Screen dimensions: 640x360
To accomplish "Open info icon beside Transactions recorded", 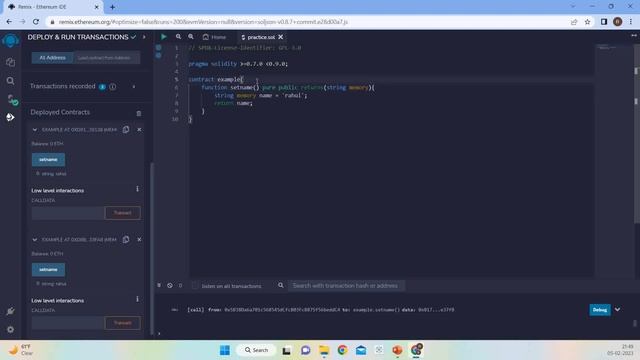I will pos(113,87).
